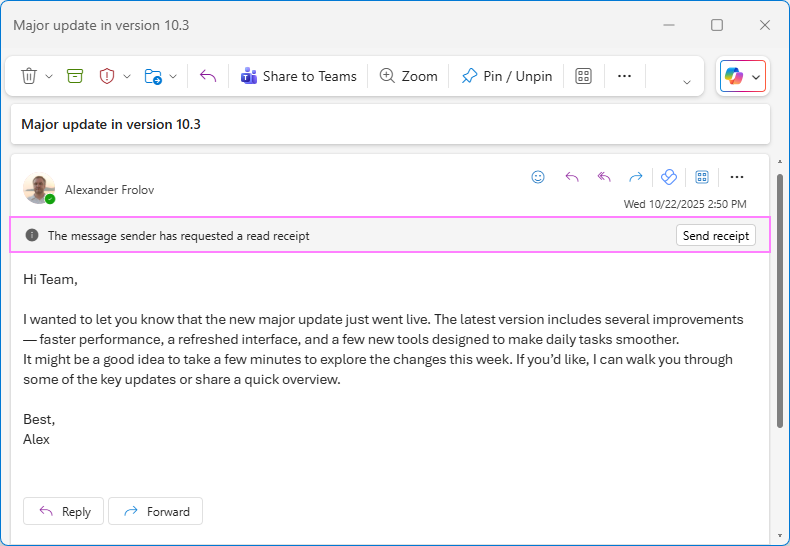Screen dimensions: 790x546
Task: Click Pin / Unpin in toolbar
Action: pos(506,76)
